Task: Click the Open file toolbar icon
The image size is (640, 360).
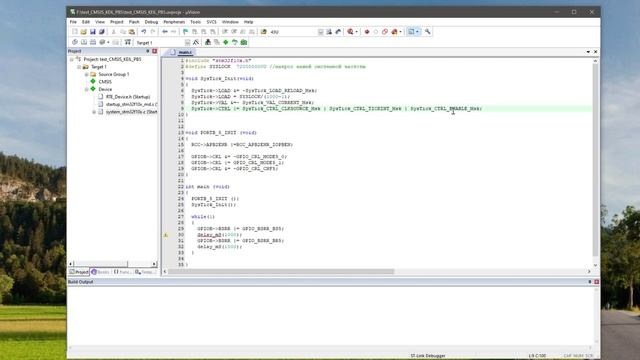Action: [x=84, y=31]
